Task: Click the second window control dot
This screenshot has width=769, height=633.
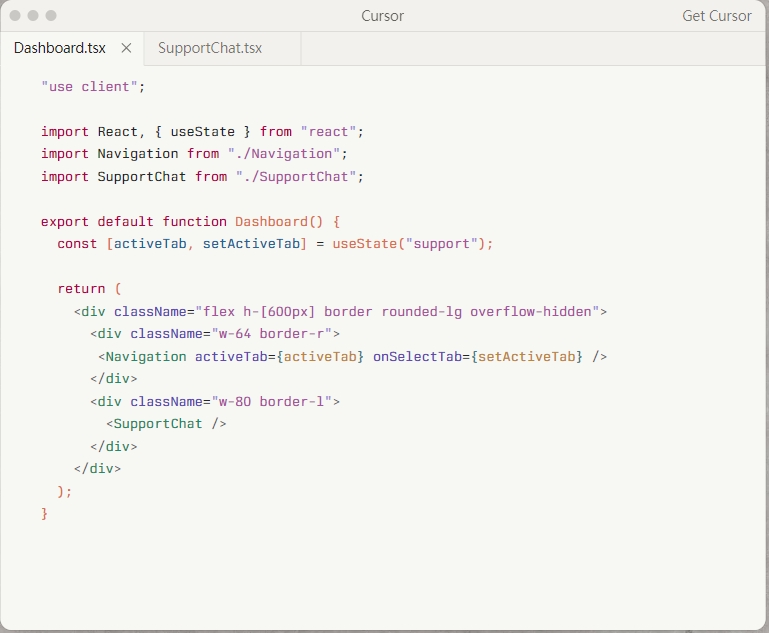Action: [33, 16]
